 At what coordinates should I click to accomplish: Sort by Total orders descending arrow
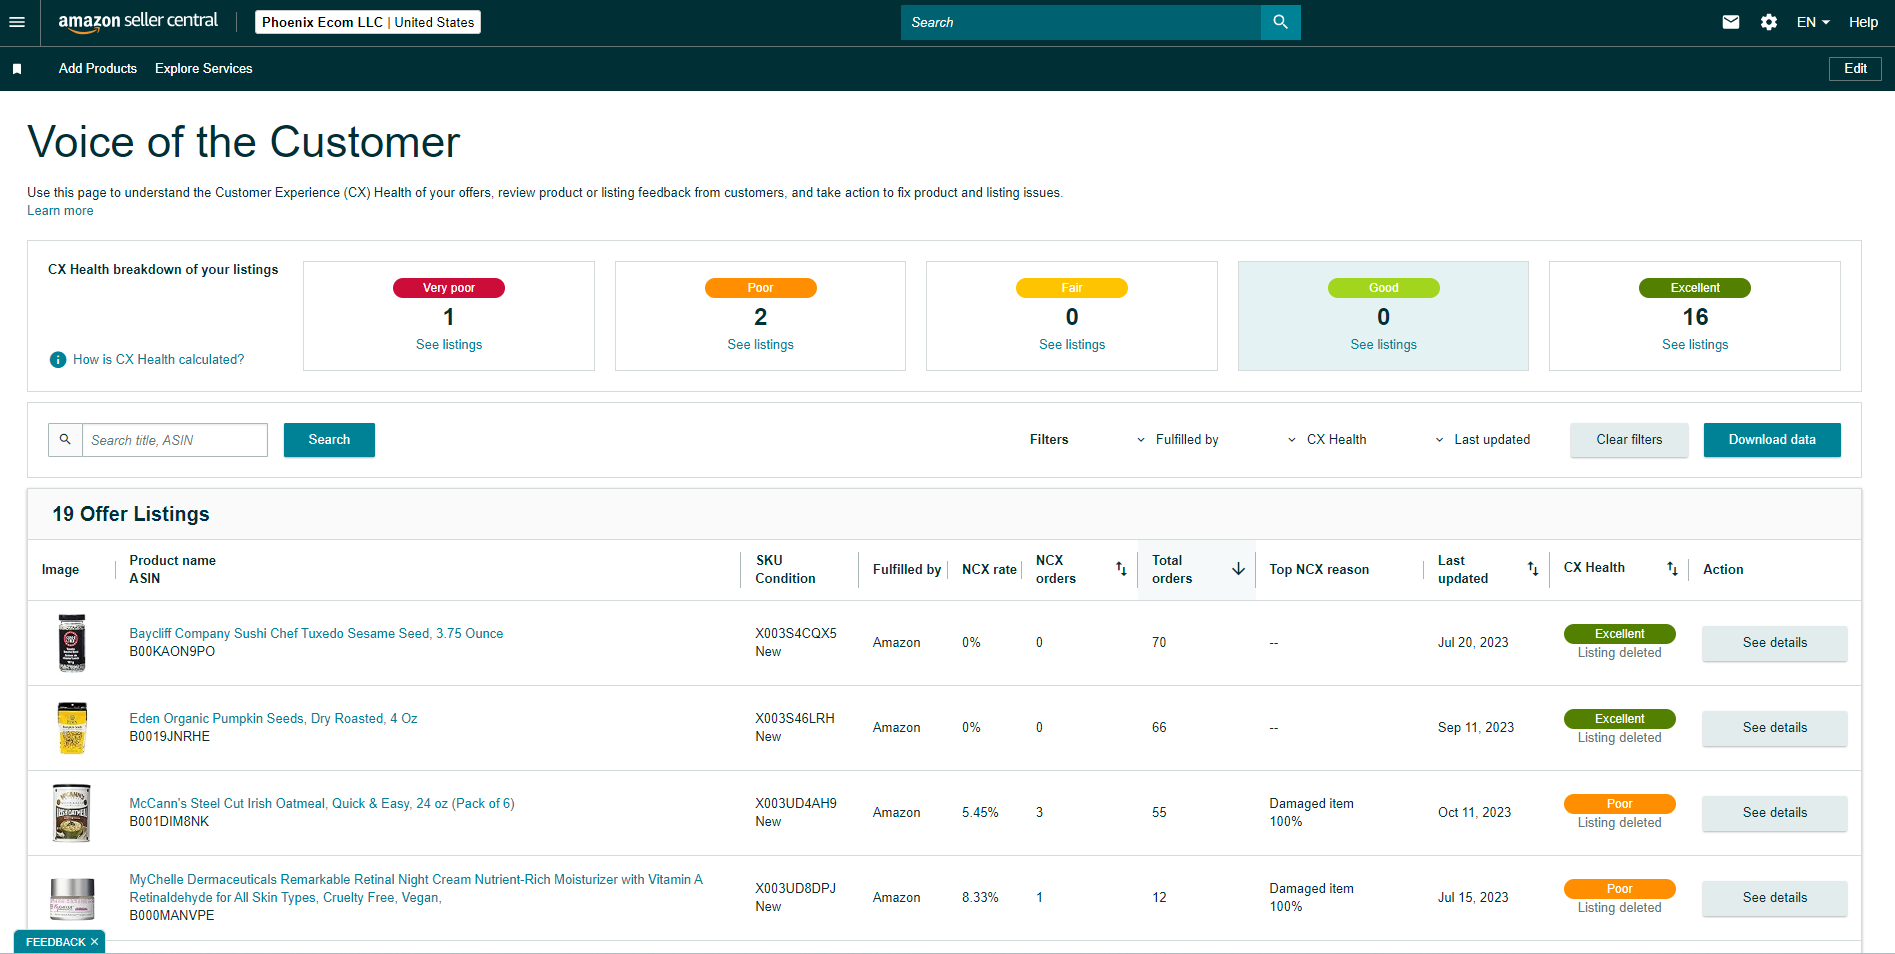click(x=1238, y=569)
